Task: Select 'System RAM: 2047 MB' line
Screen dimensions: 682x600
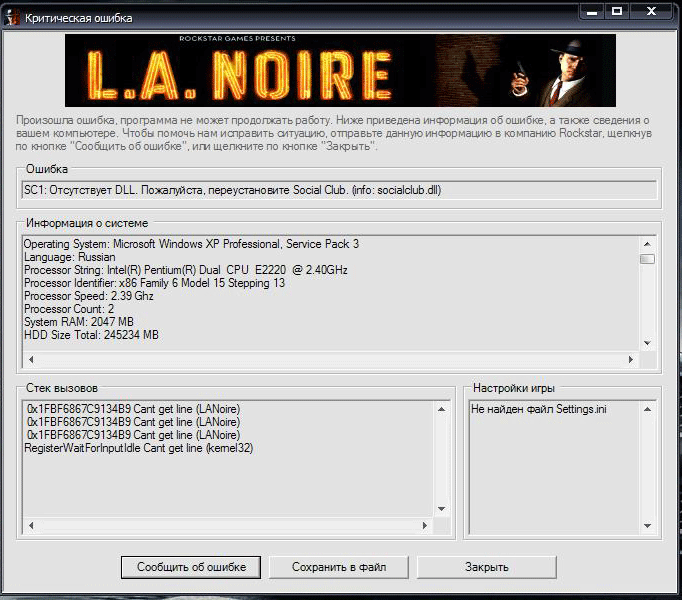Action: click(x=79, y=322)
